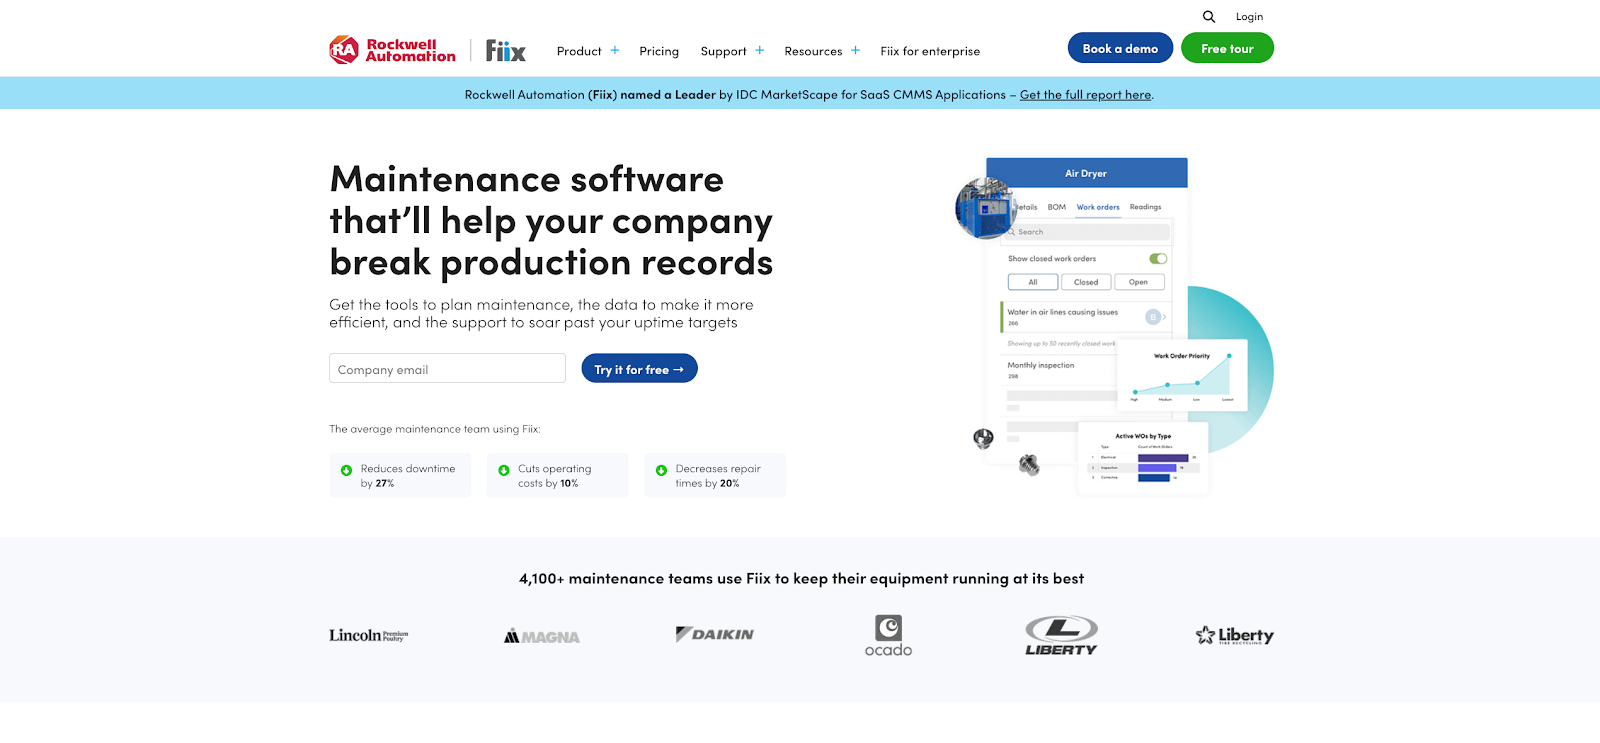Click the Lincoln Premium Poultry logo
The width and height of the screenshot is (1600, 743).
click(369, 635)
